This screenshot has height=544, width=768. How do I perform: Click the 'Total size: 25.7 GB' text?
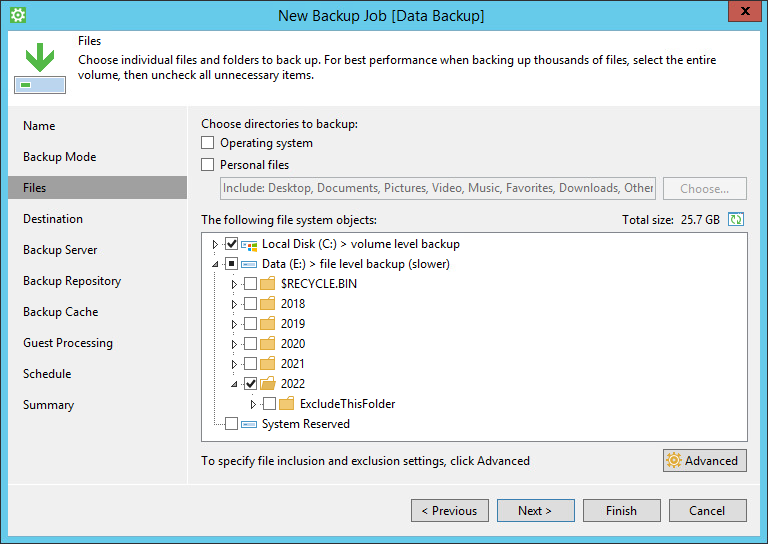coord(671,220)
